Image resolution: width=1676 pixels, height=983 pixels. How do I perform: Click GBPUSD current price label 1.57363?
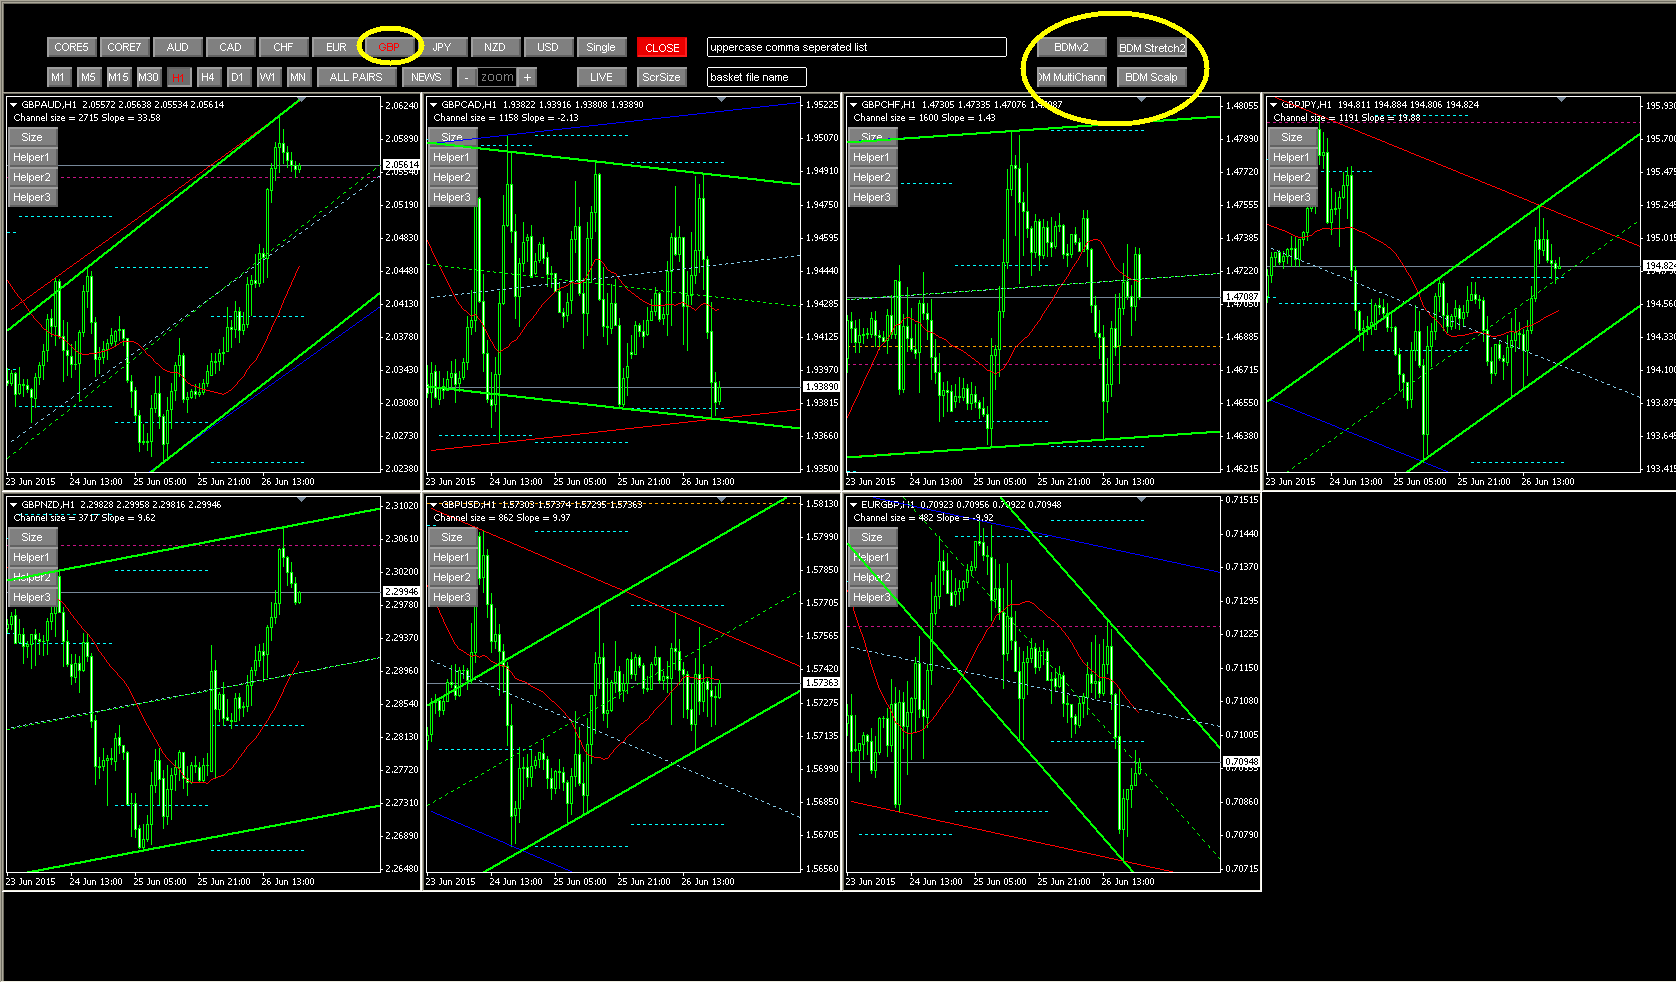pos(822,683)
